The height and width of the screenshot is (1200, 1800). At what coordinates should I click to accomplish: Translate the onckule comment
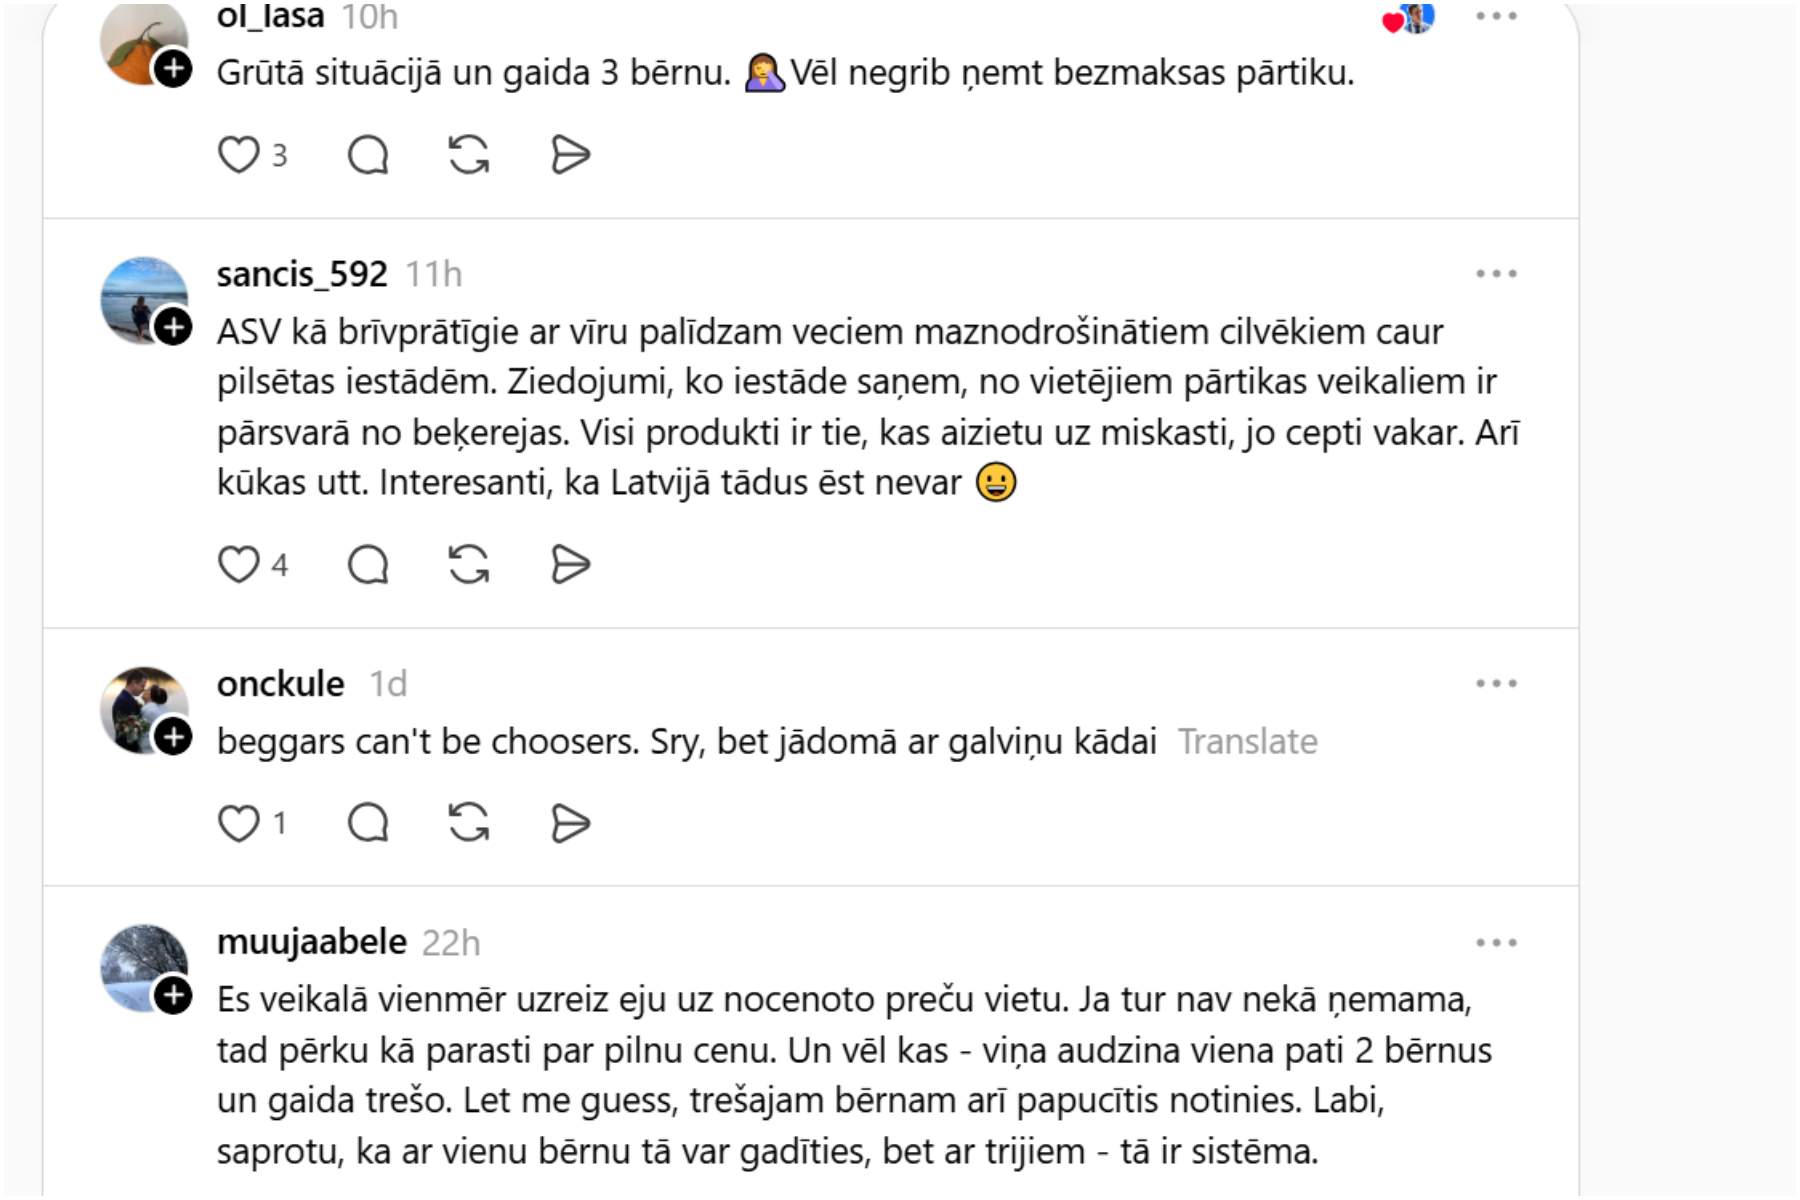pos(1247,742)
